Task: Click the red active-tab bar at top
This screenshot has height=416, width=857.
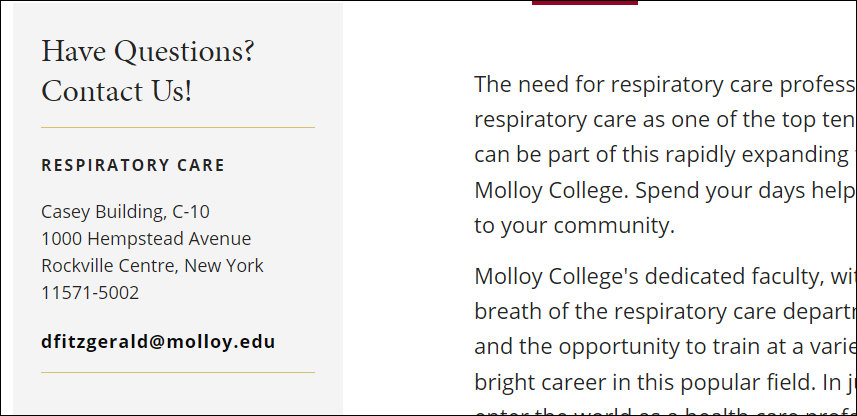Action: 585,3
